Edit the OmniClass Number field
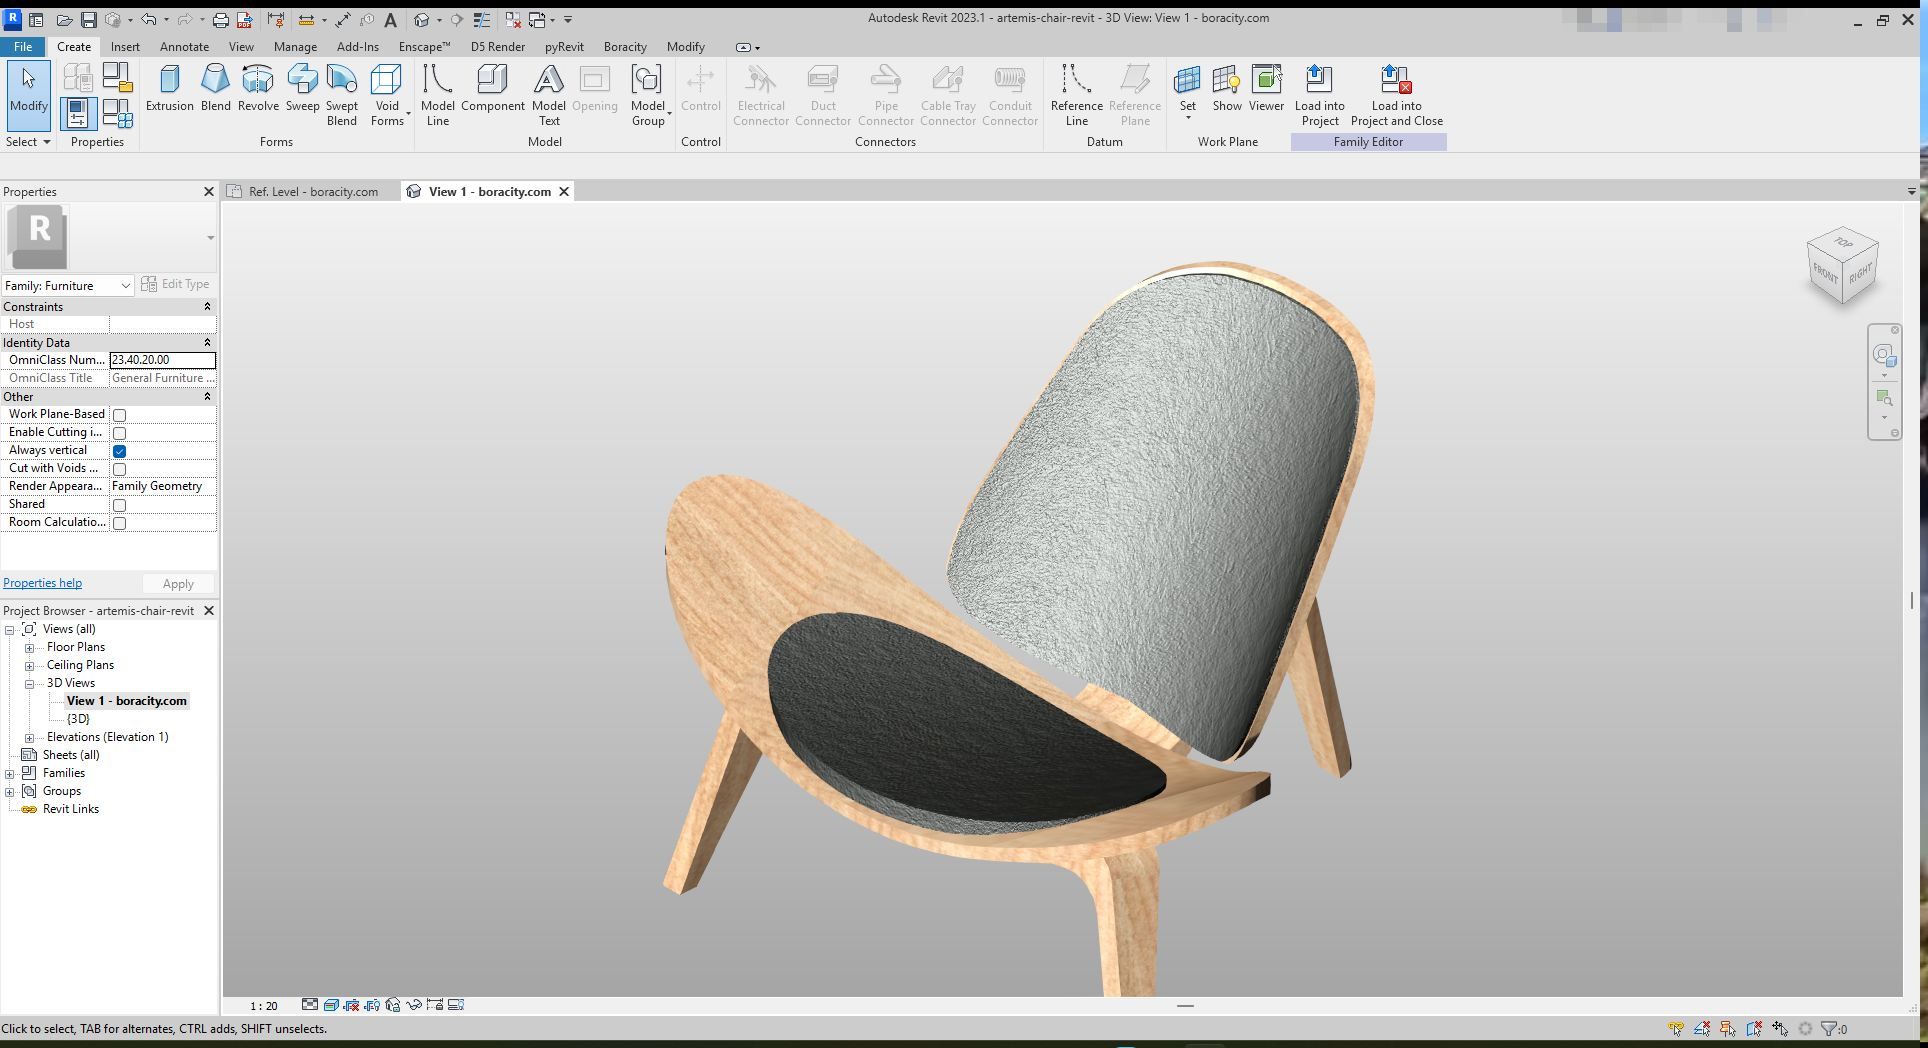The image size is (1928, 1048). (162, 360)
